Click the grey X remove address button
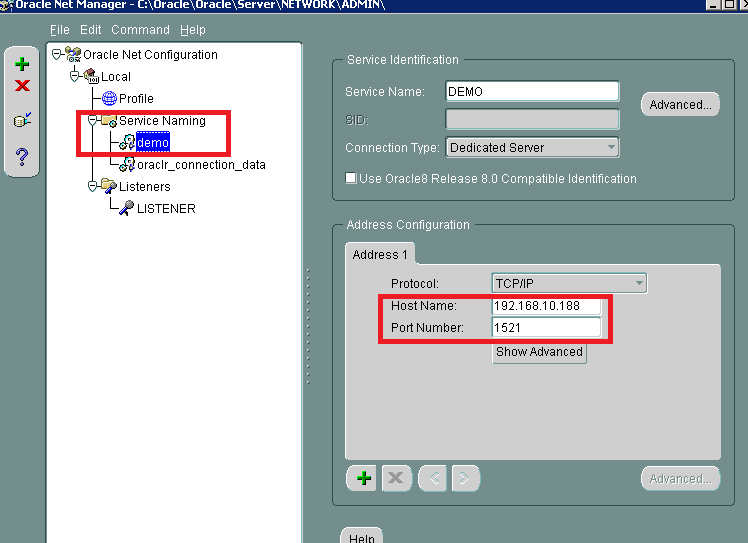 tap(396, 478)
